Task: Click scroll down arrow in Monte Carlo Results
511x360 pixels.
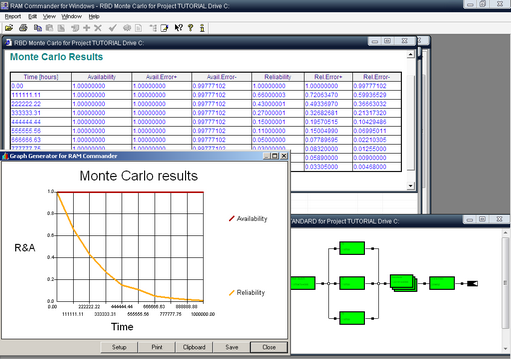Action: click(411, 186)
